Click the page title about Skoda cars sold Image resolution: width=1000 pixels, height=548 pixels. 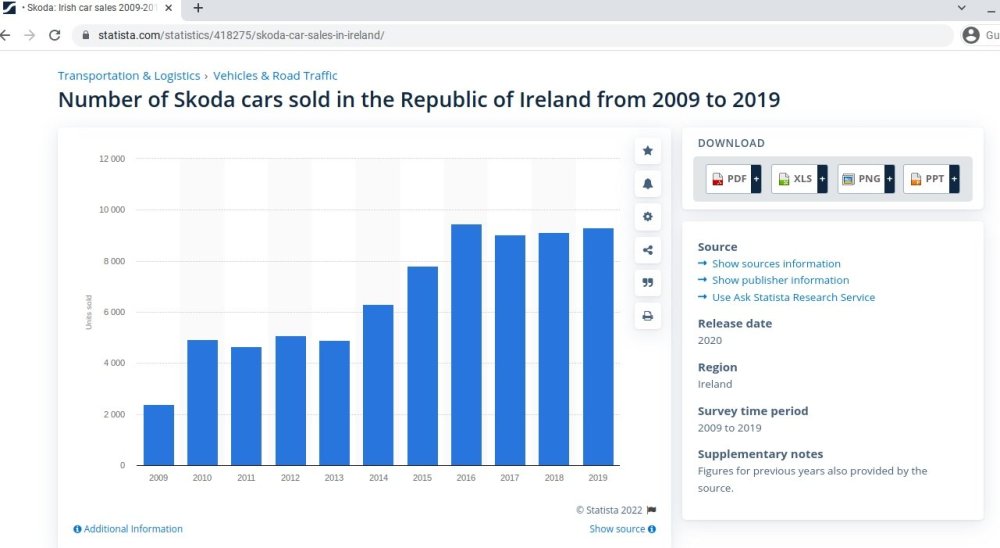pos(419,100)
